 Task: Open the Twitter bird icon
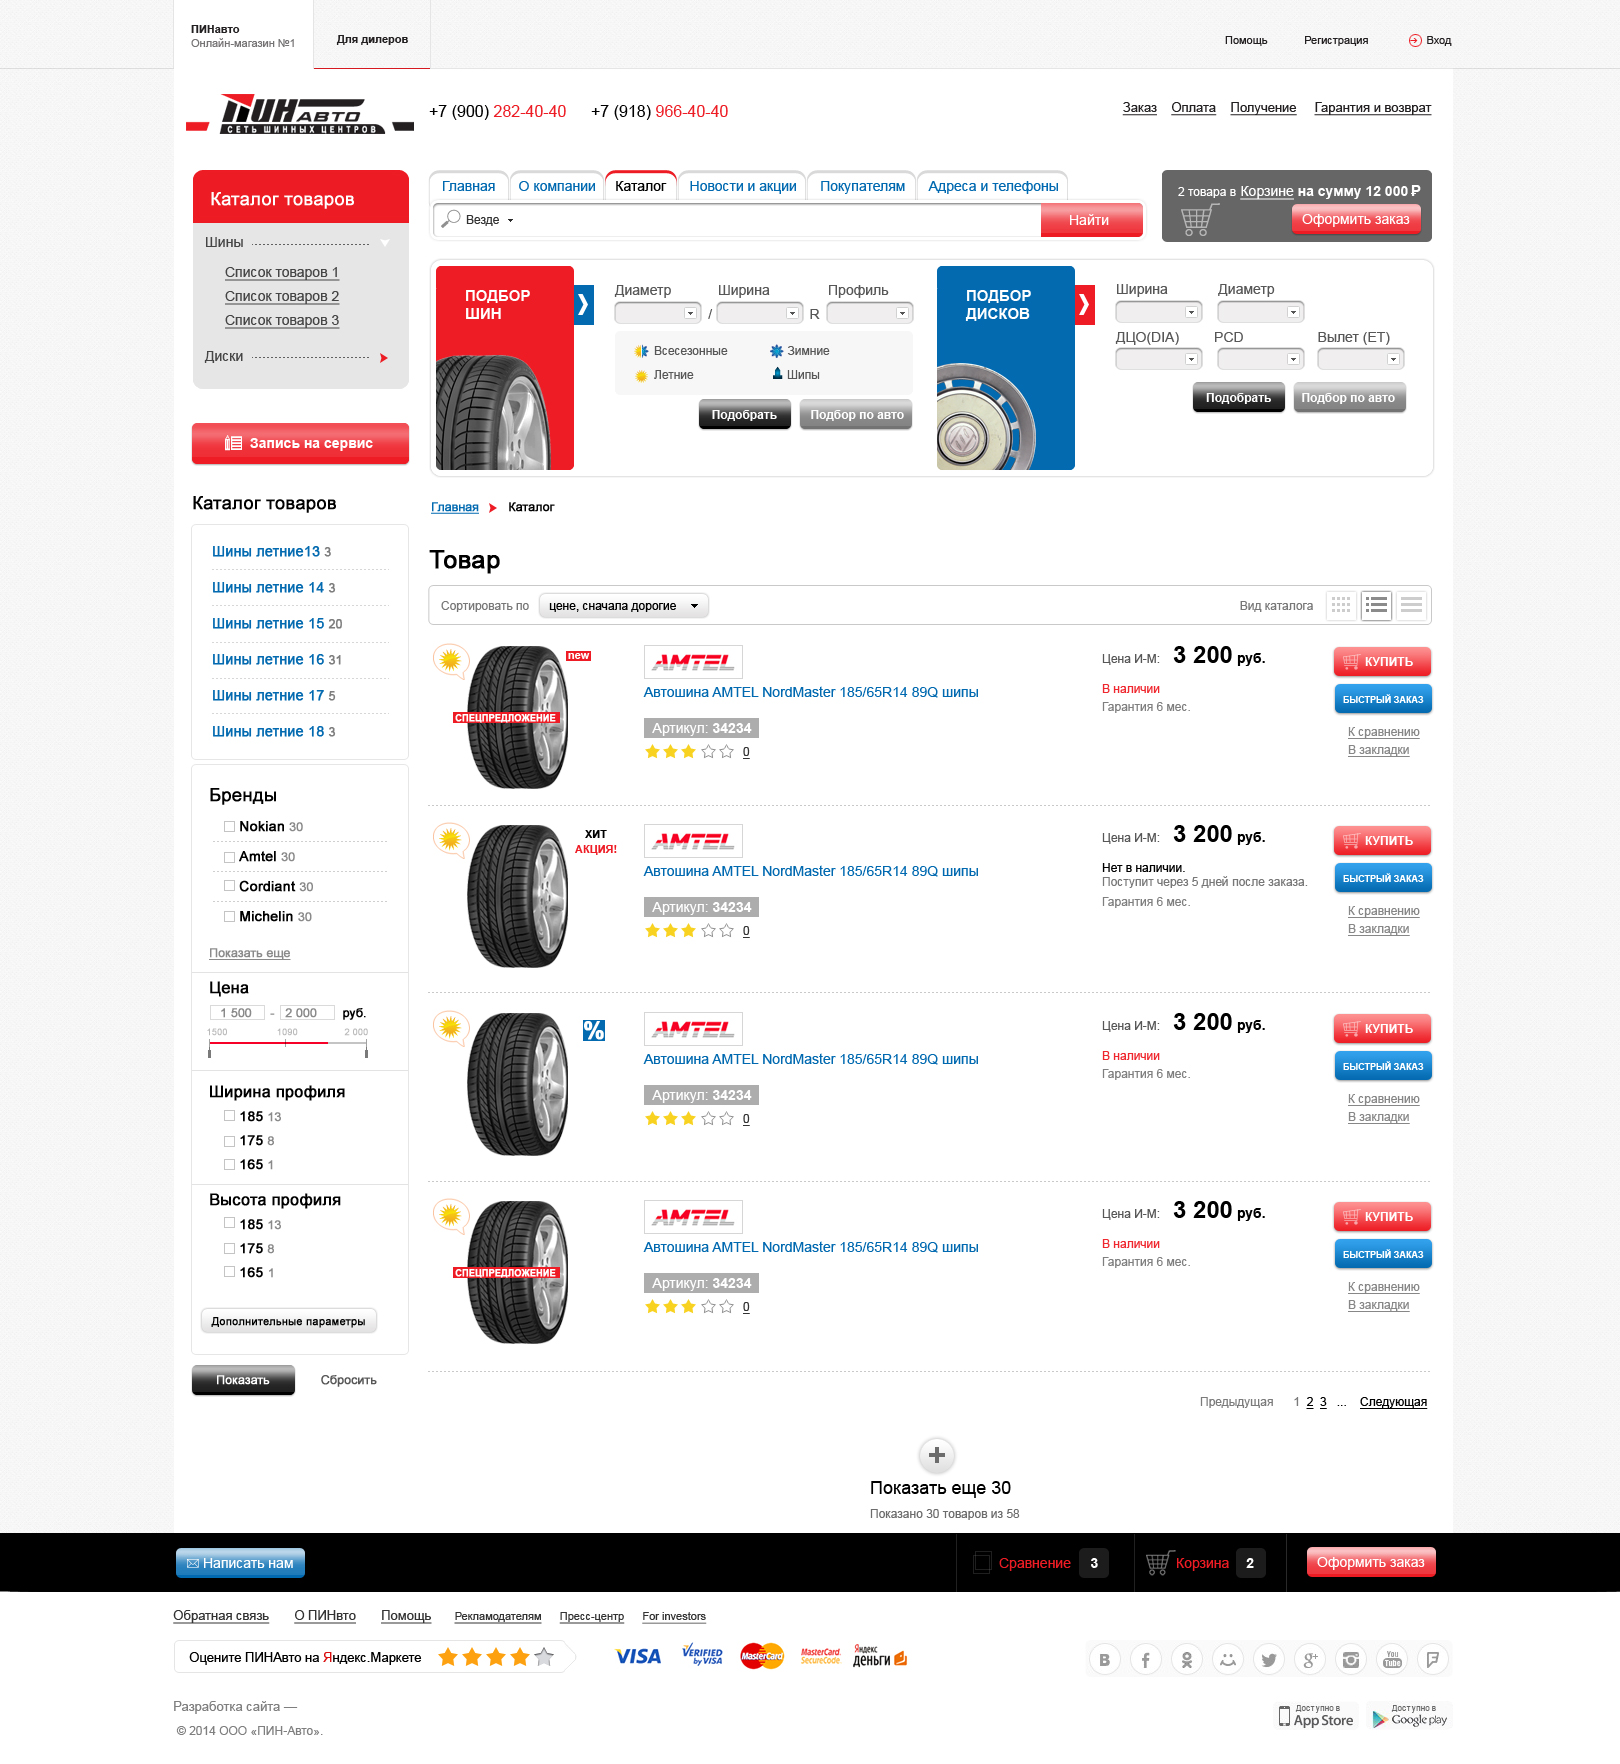click(1269, 1660)
